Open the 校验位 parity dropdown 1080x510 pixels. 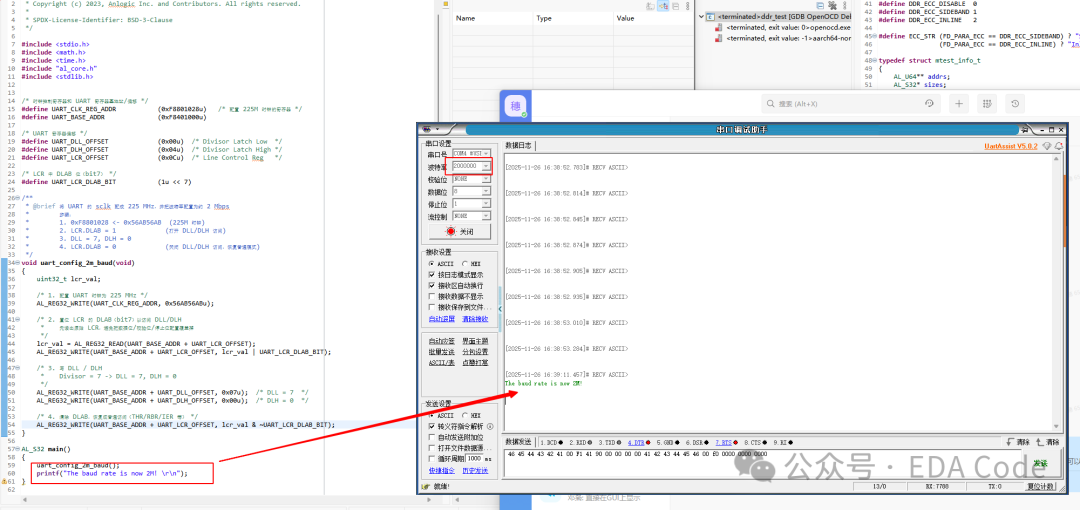pos(488,178)
